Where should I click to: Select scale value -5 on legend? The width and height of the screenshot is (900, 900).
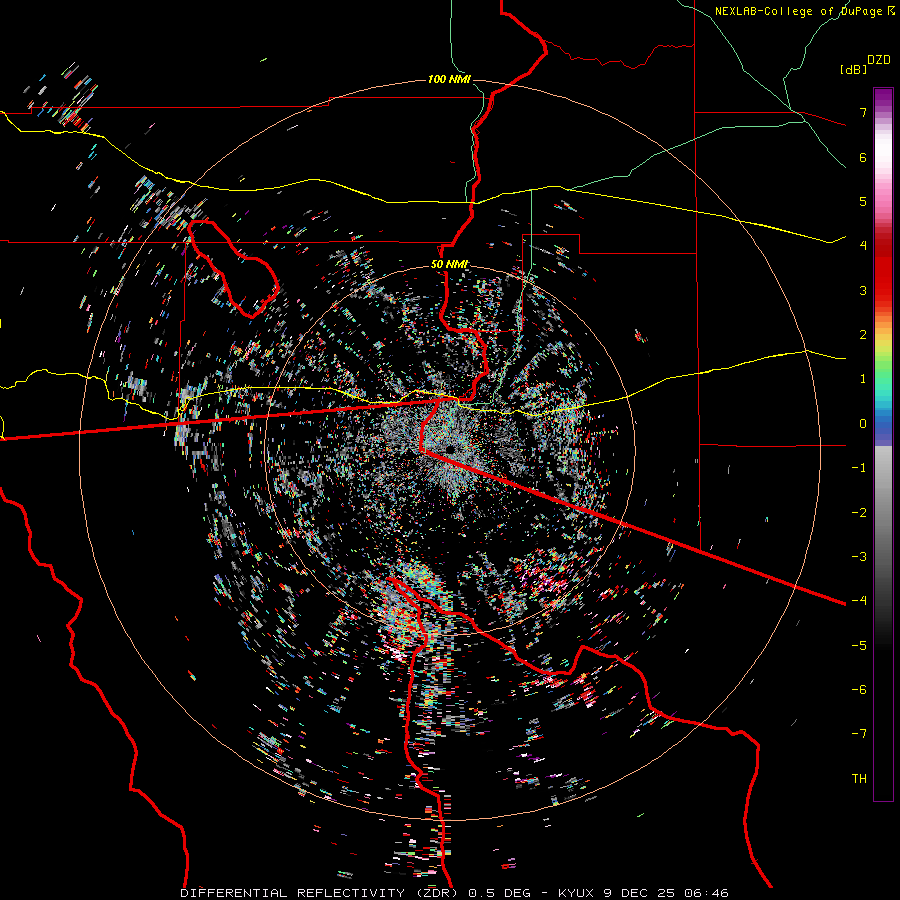[x=859, y=645]
